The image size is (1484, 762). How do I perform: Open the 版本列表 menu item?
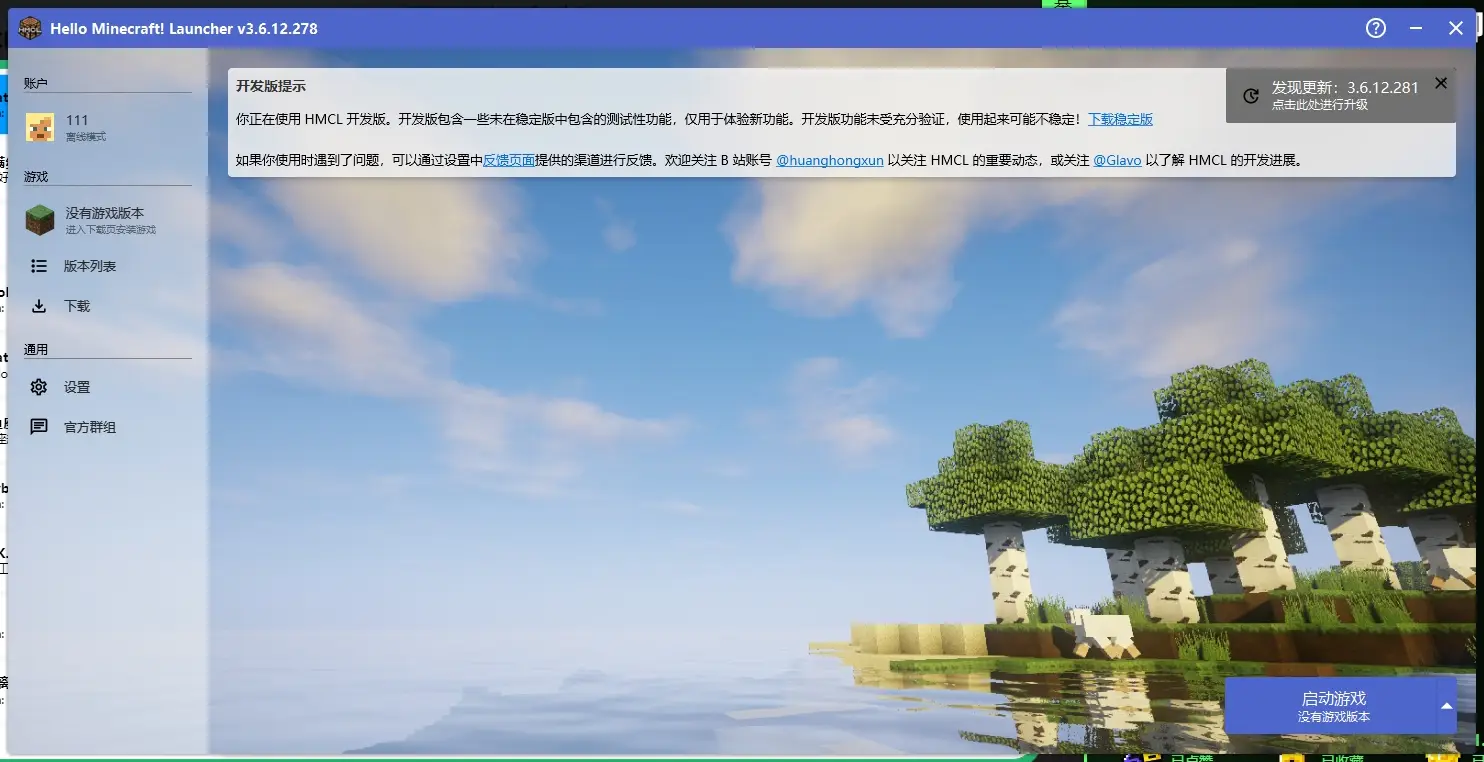[x=108, y=266]
